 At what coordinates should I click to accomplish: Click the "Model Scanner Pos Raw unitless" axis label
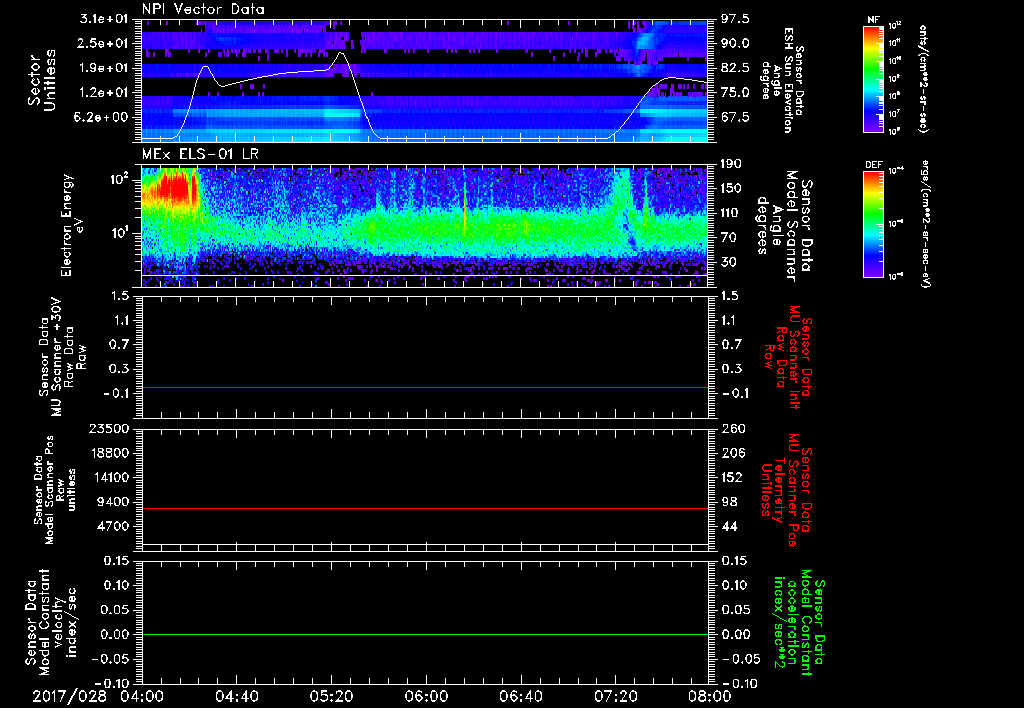click(55, 490)
